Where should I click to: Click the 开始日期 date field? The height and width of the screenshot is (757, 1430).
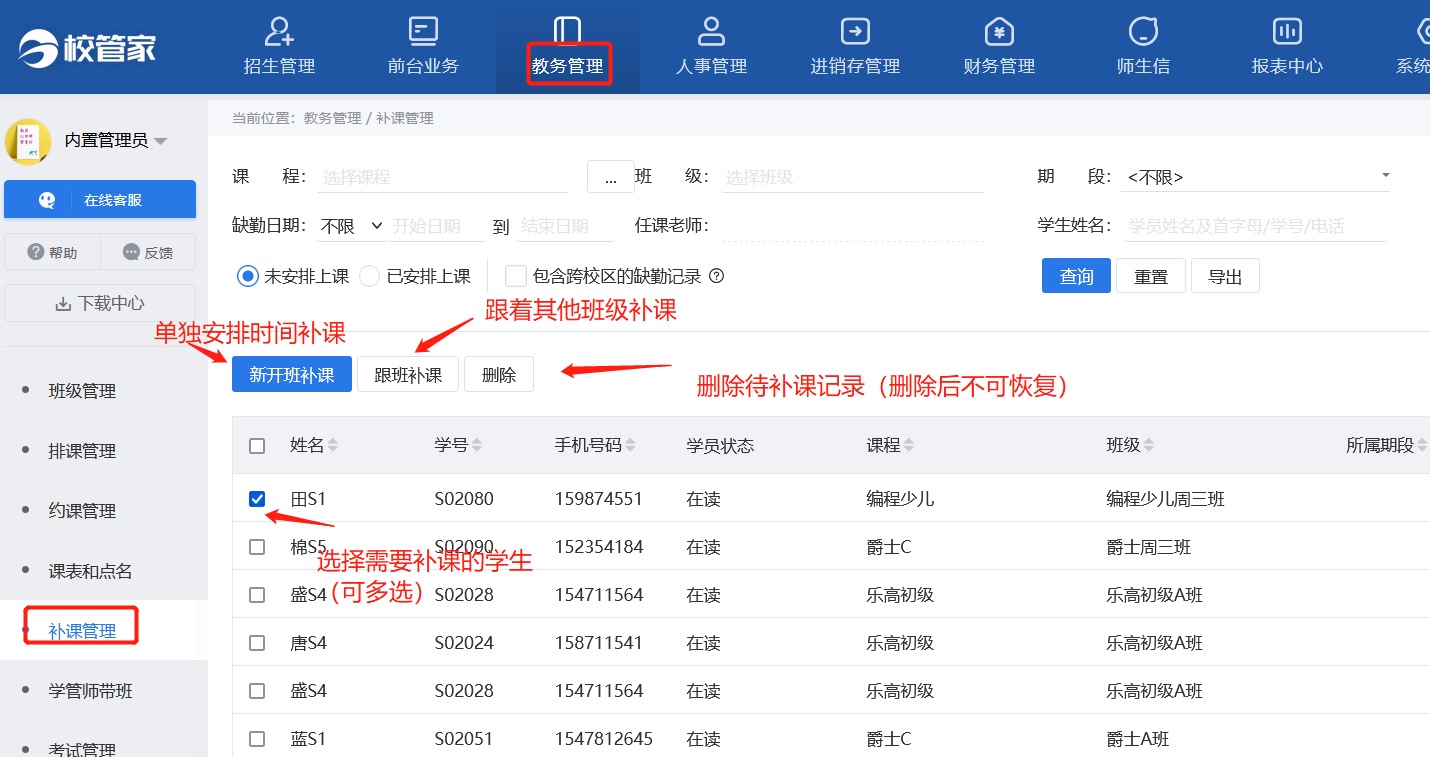tap(438, 226)
